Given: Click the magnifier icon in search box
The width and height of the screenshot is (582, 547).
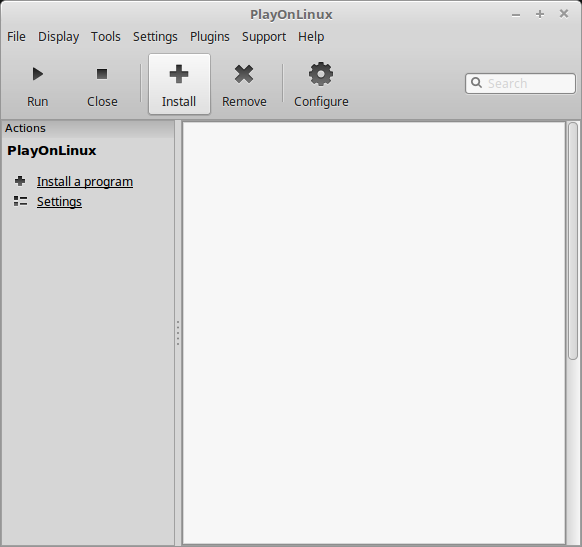Looking at the screenshot, I should (476, 83).
